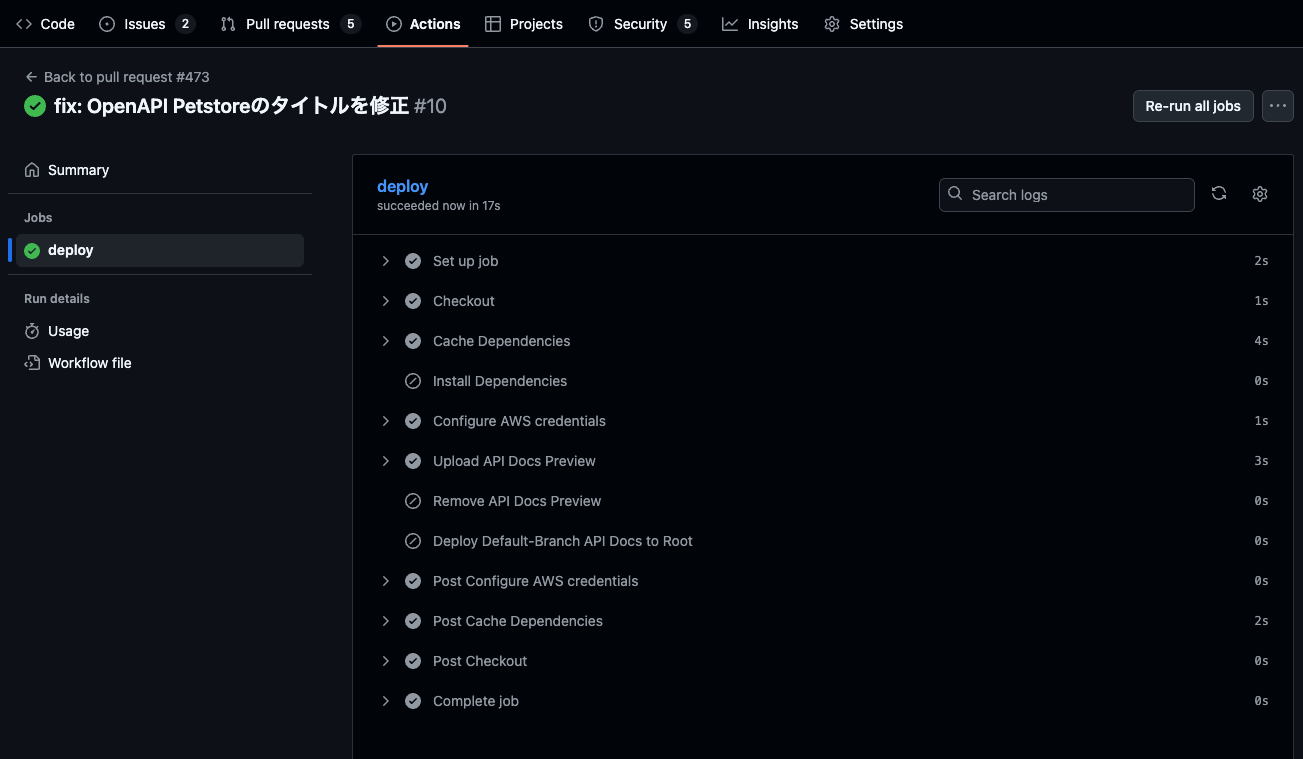Switch to the Security tab
The image size is (1303, 759).
point(642,24)
